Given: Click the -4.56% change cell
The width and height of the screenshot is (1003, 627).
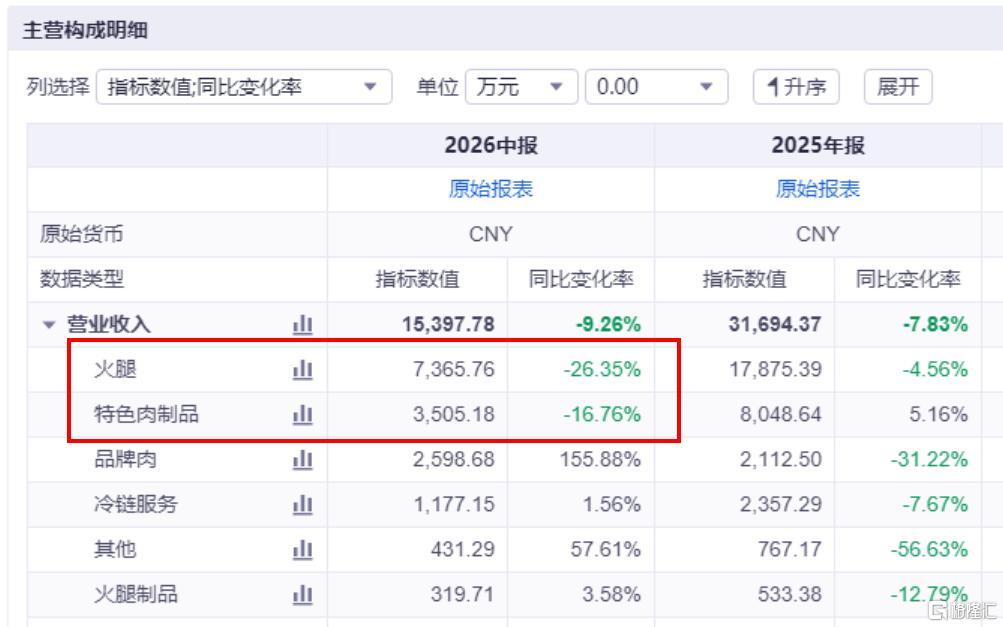Looking at the screenshot, I should coord(935,369).
